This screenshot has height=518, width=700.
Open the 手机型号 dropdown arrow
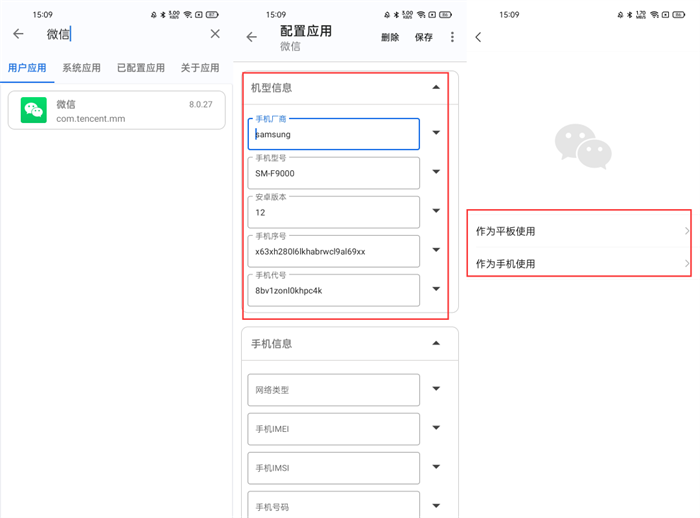(x=436, y=172)
